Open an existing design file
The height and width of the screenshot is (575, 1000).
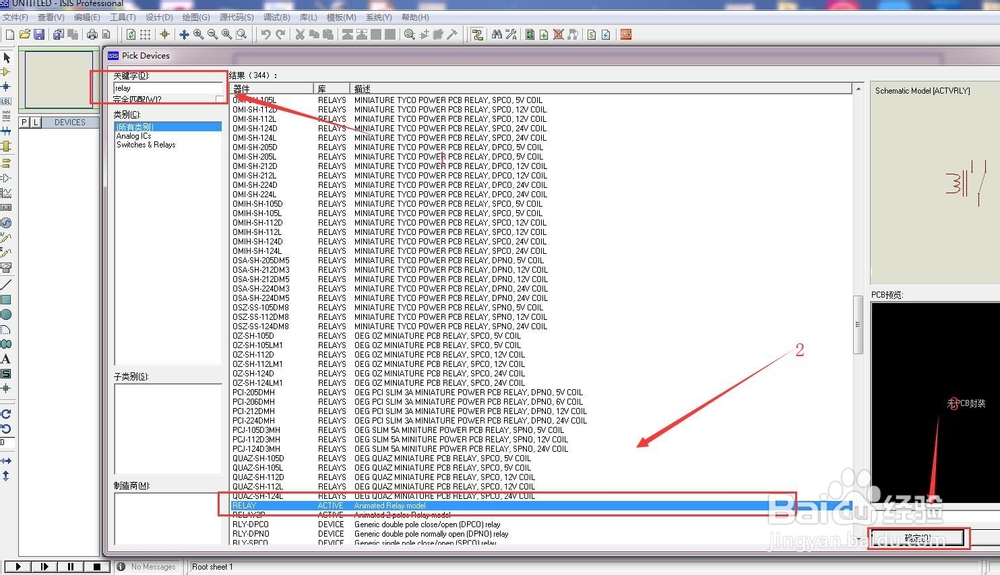(25, 34)
